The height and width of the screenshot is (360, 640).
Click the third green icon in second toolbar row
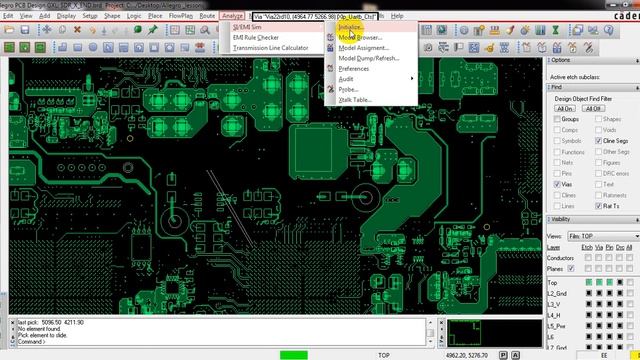40,47
